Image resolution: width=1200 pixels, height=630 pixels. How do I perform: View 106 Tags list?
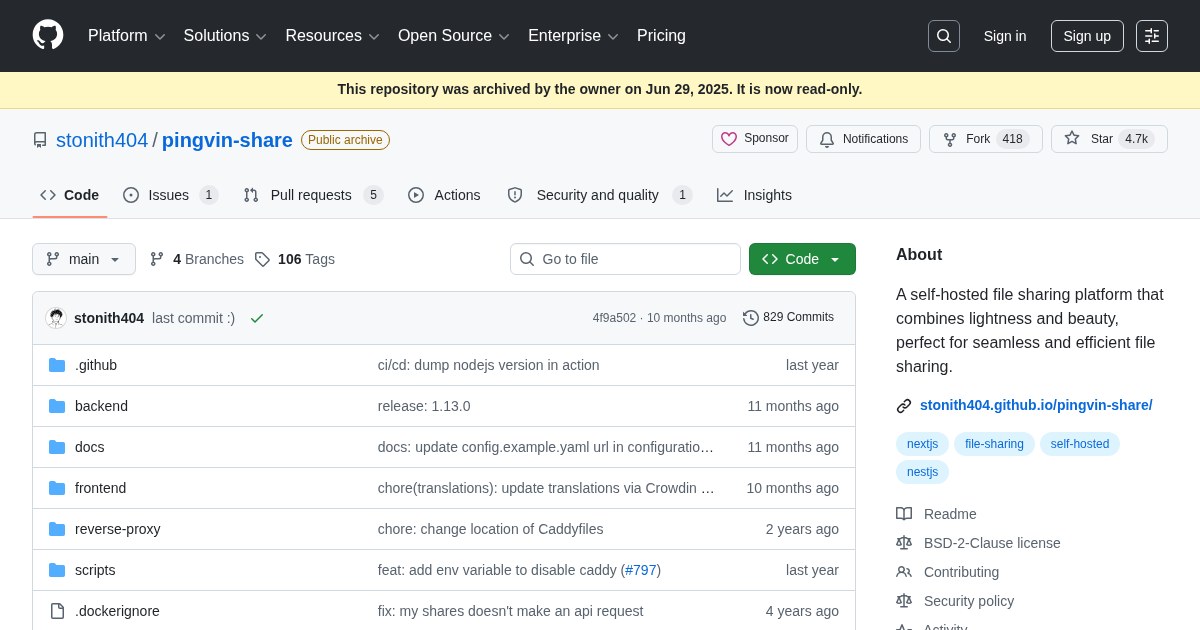[295, 259]
